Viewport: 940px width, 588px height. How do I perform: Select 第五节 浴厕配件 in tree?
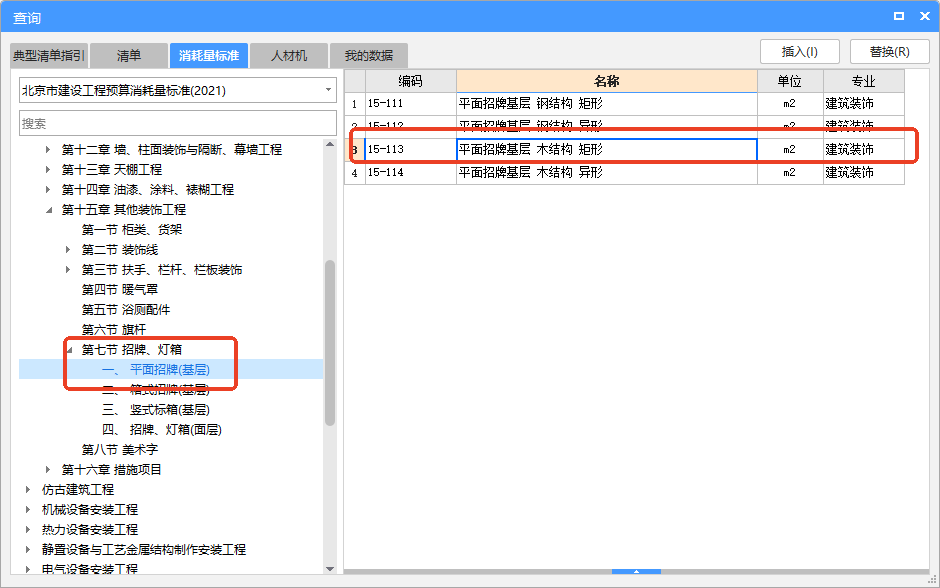pos(125,310)
